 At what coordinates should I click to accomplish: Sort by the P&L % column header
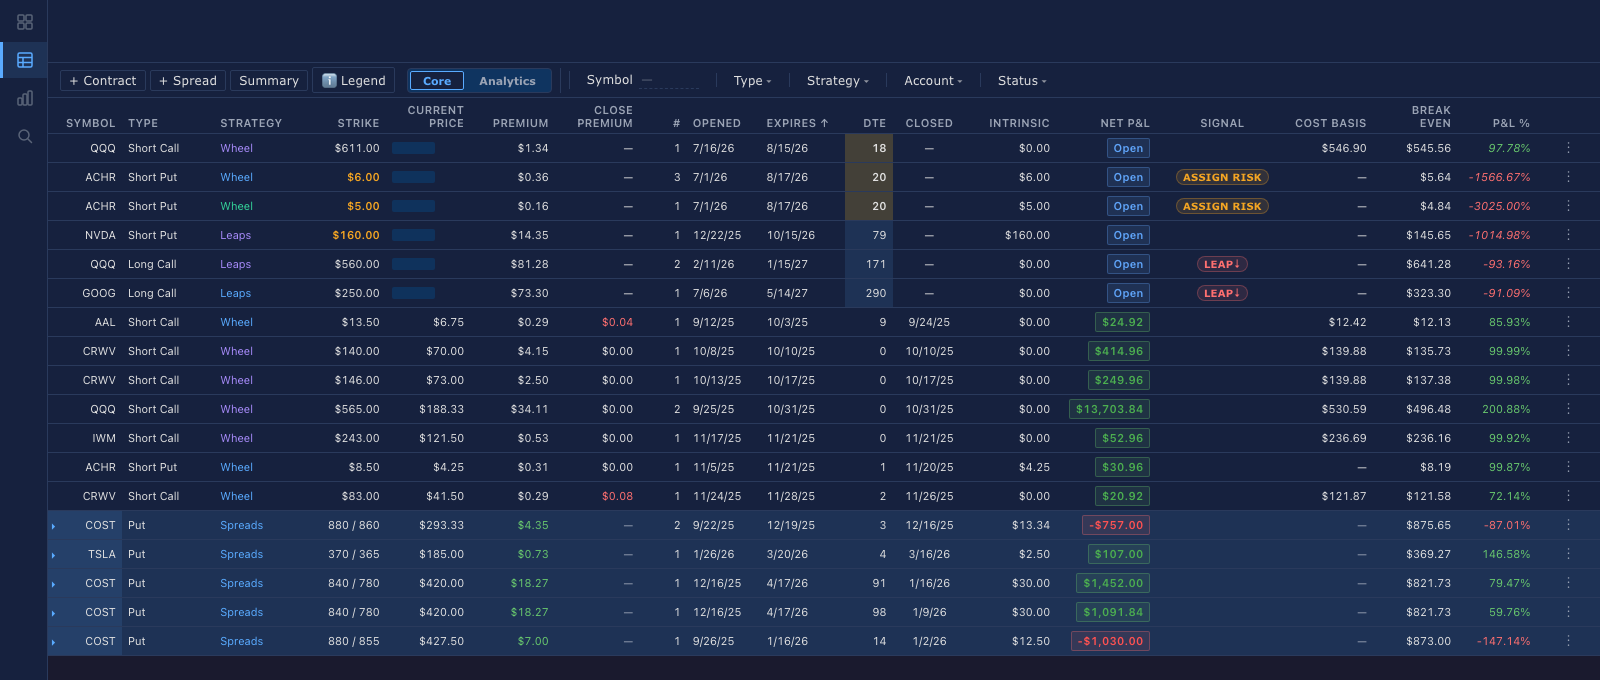[1511, 123]
